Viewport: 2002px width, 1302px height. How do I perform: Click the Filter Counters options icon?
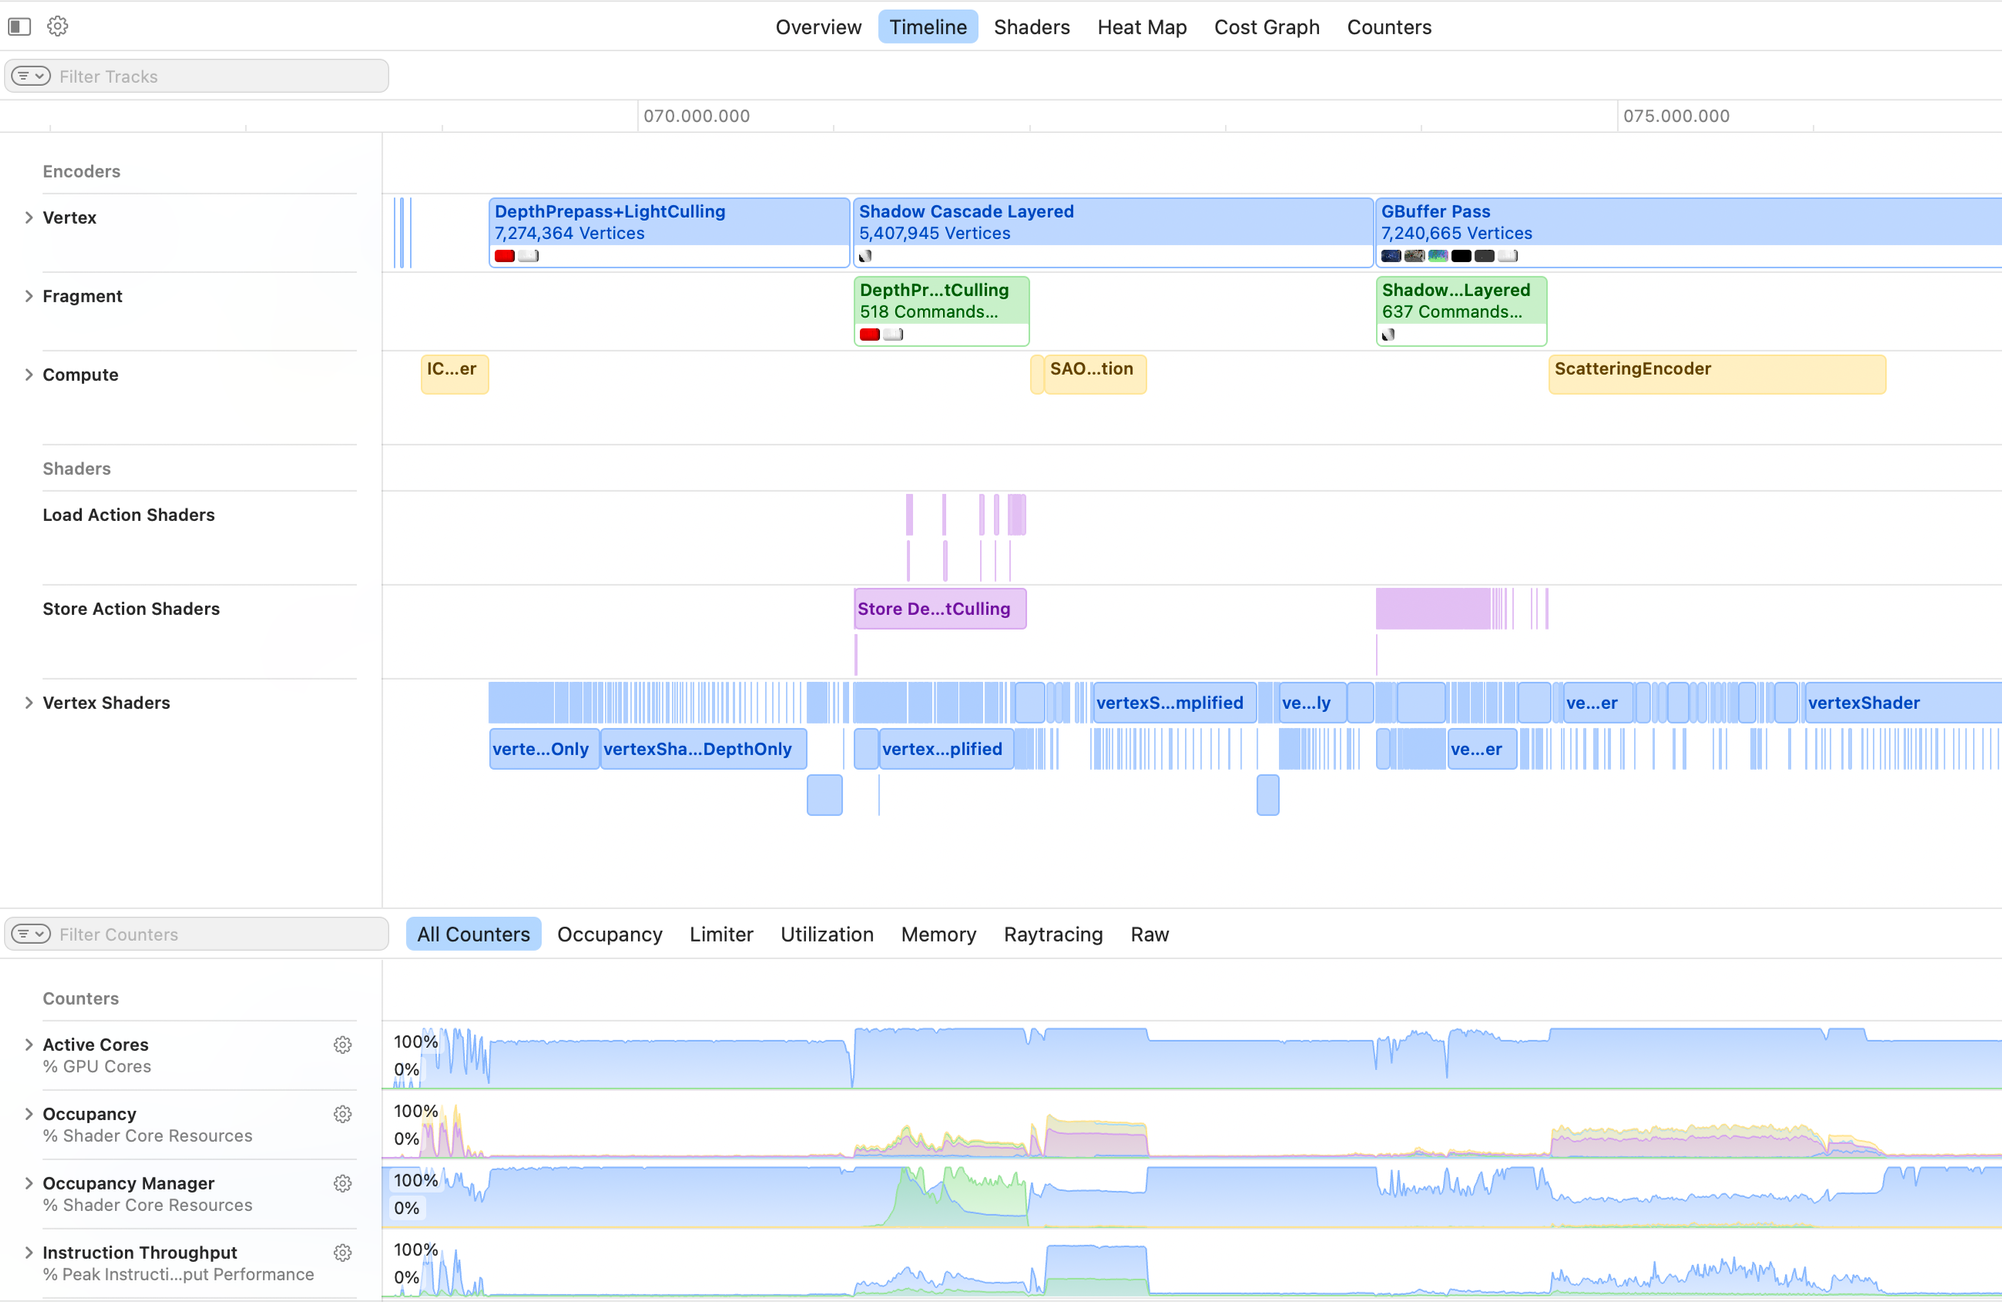click(31, 934)
